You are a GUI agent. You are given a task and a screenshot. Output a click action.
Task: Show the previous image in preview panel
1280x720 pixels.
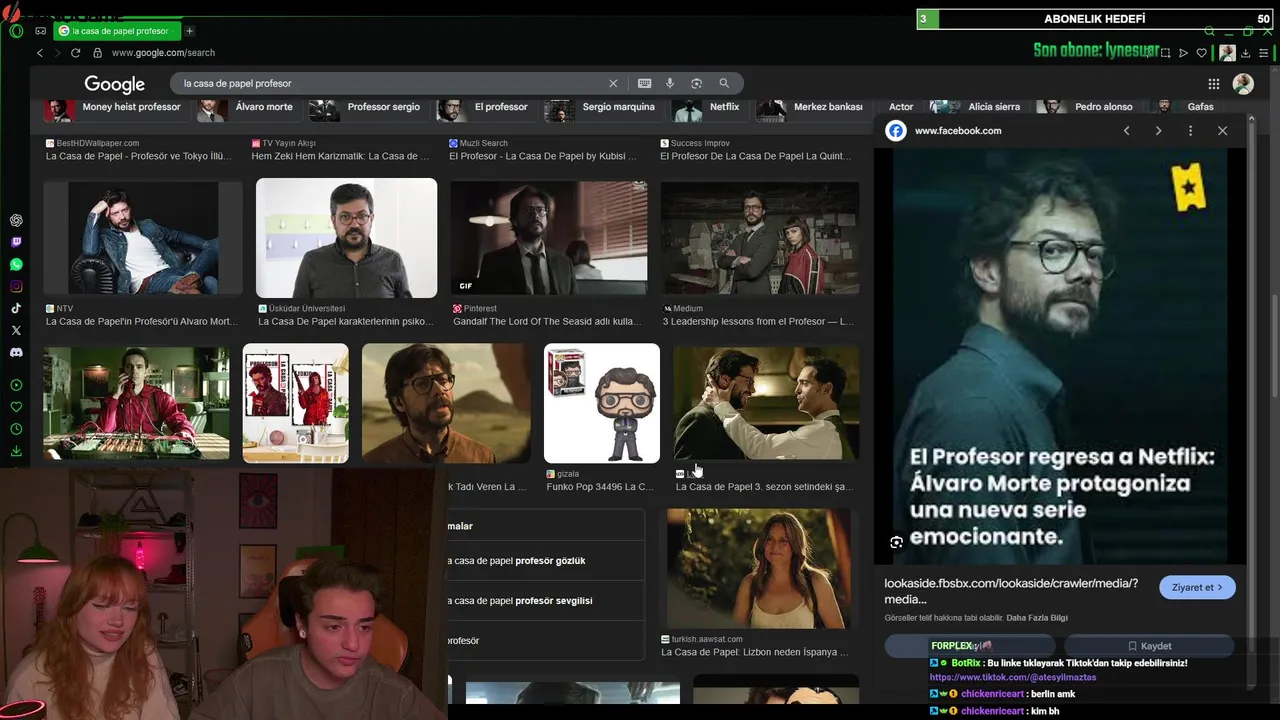pyautogui.click(x=1126, y=131)
